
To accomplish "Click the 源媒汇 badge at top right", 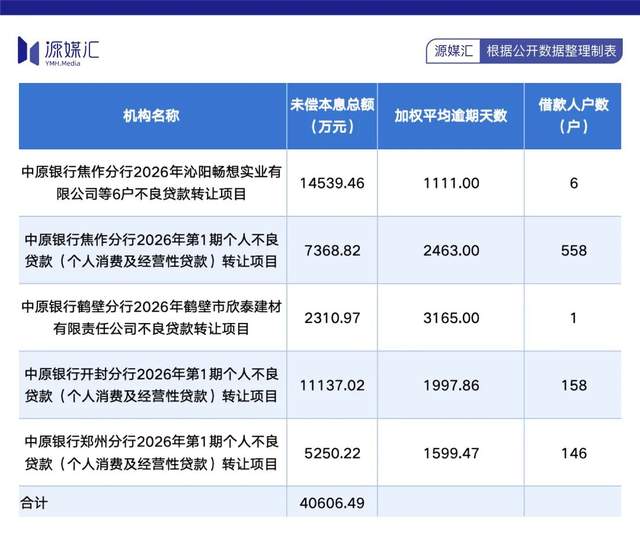I will pos(453,51).
